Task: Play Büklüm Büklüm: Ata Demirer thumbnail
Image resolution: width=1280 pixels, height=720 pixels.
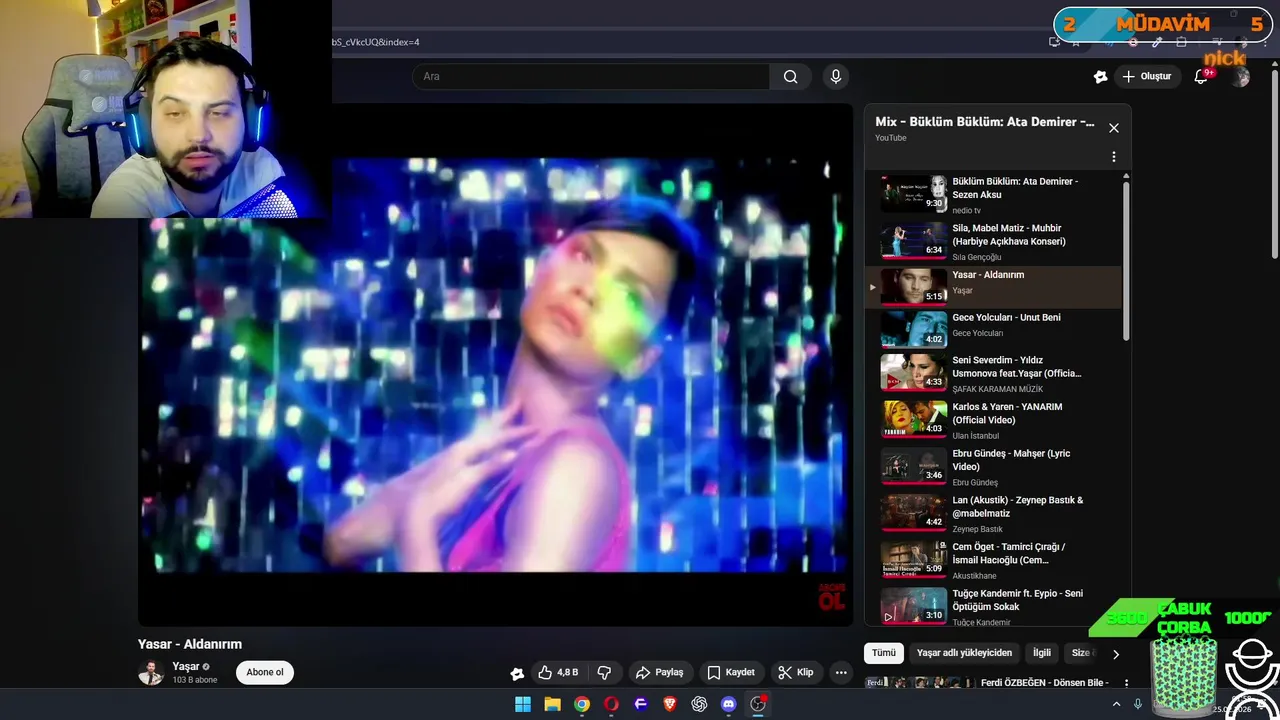Action: 914,193
